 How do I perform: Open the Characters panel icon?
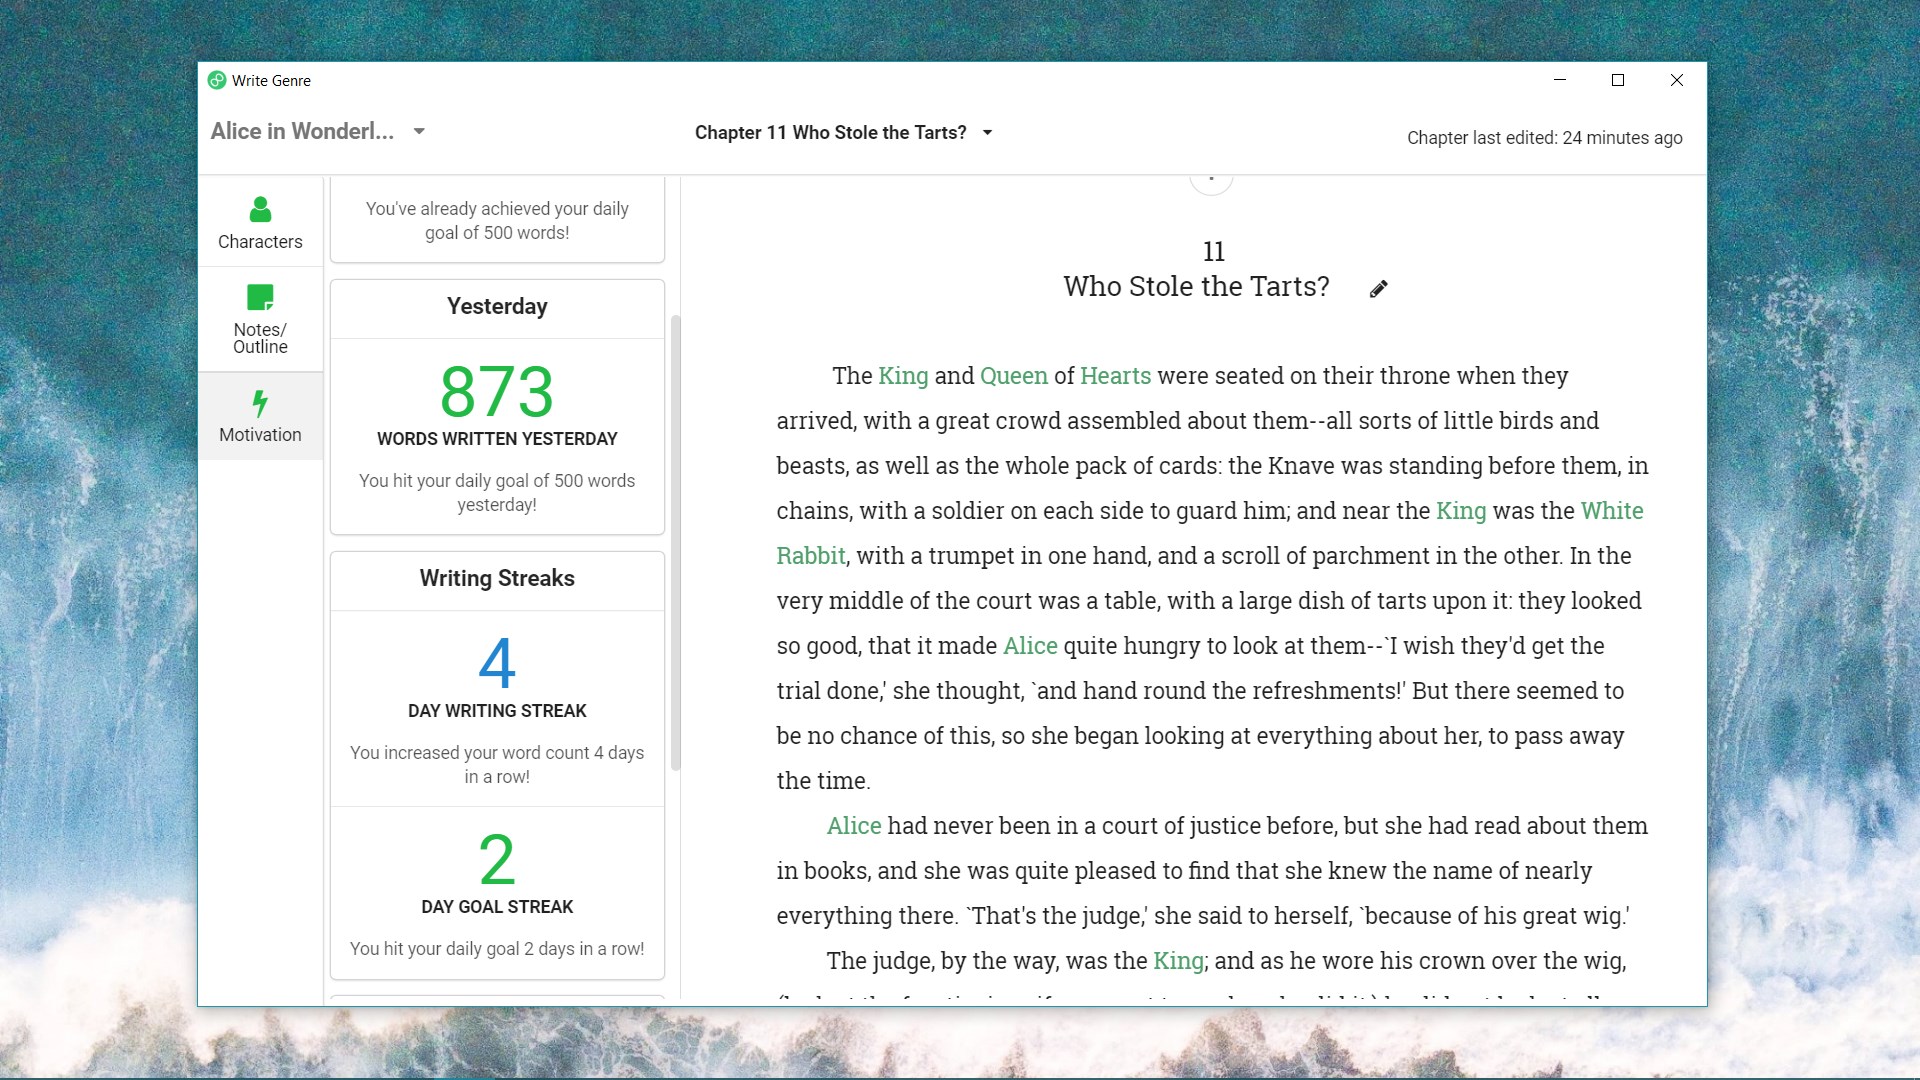tap(260, 210)
